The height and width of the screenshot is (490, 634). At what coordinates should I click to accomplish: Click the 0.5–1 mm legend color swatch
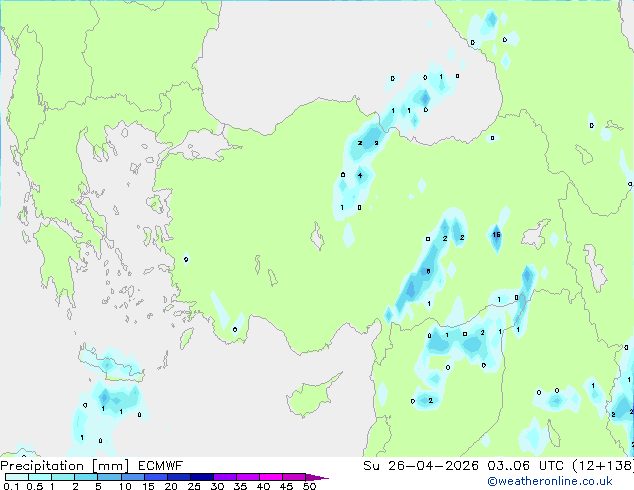pos(40,477)
